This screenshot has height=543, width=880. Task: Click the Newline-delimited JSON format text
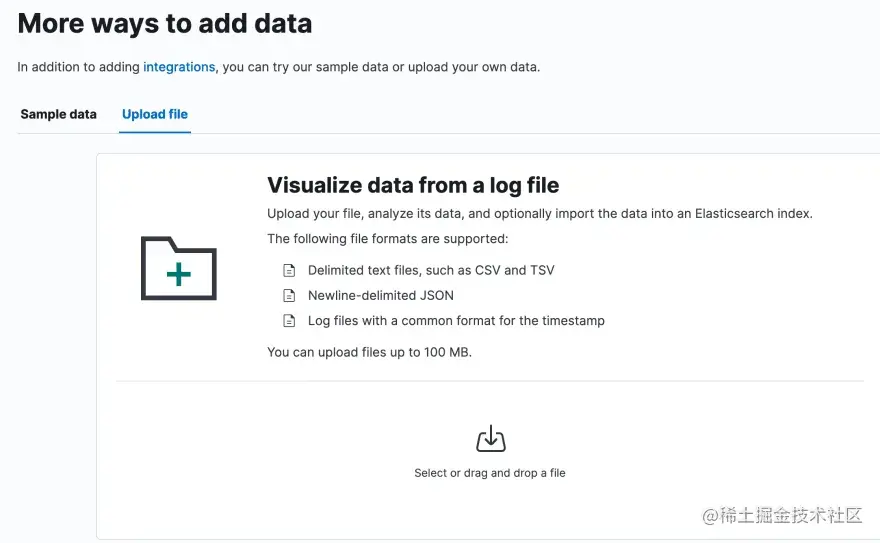click(381, 296)
